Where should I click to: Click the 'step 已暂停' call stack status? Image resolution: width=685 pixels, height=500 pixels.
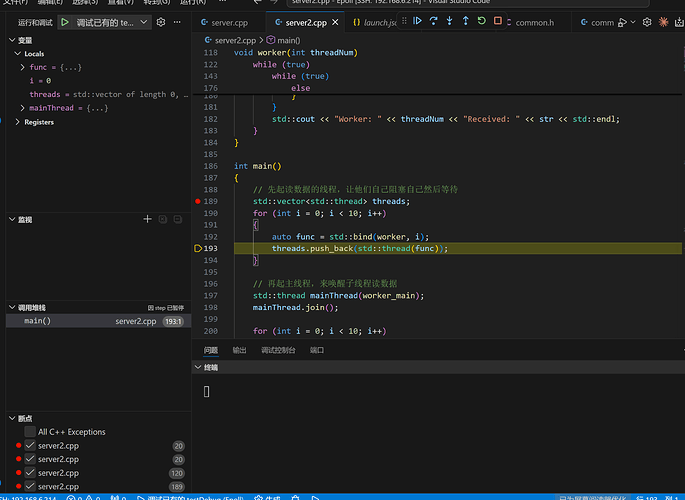click(166, 308)
